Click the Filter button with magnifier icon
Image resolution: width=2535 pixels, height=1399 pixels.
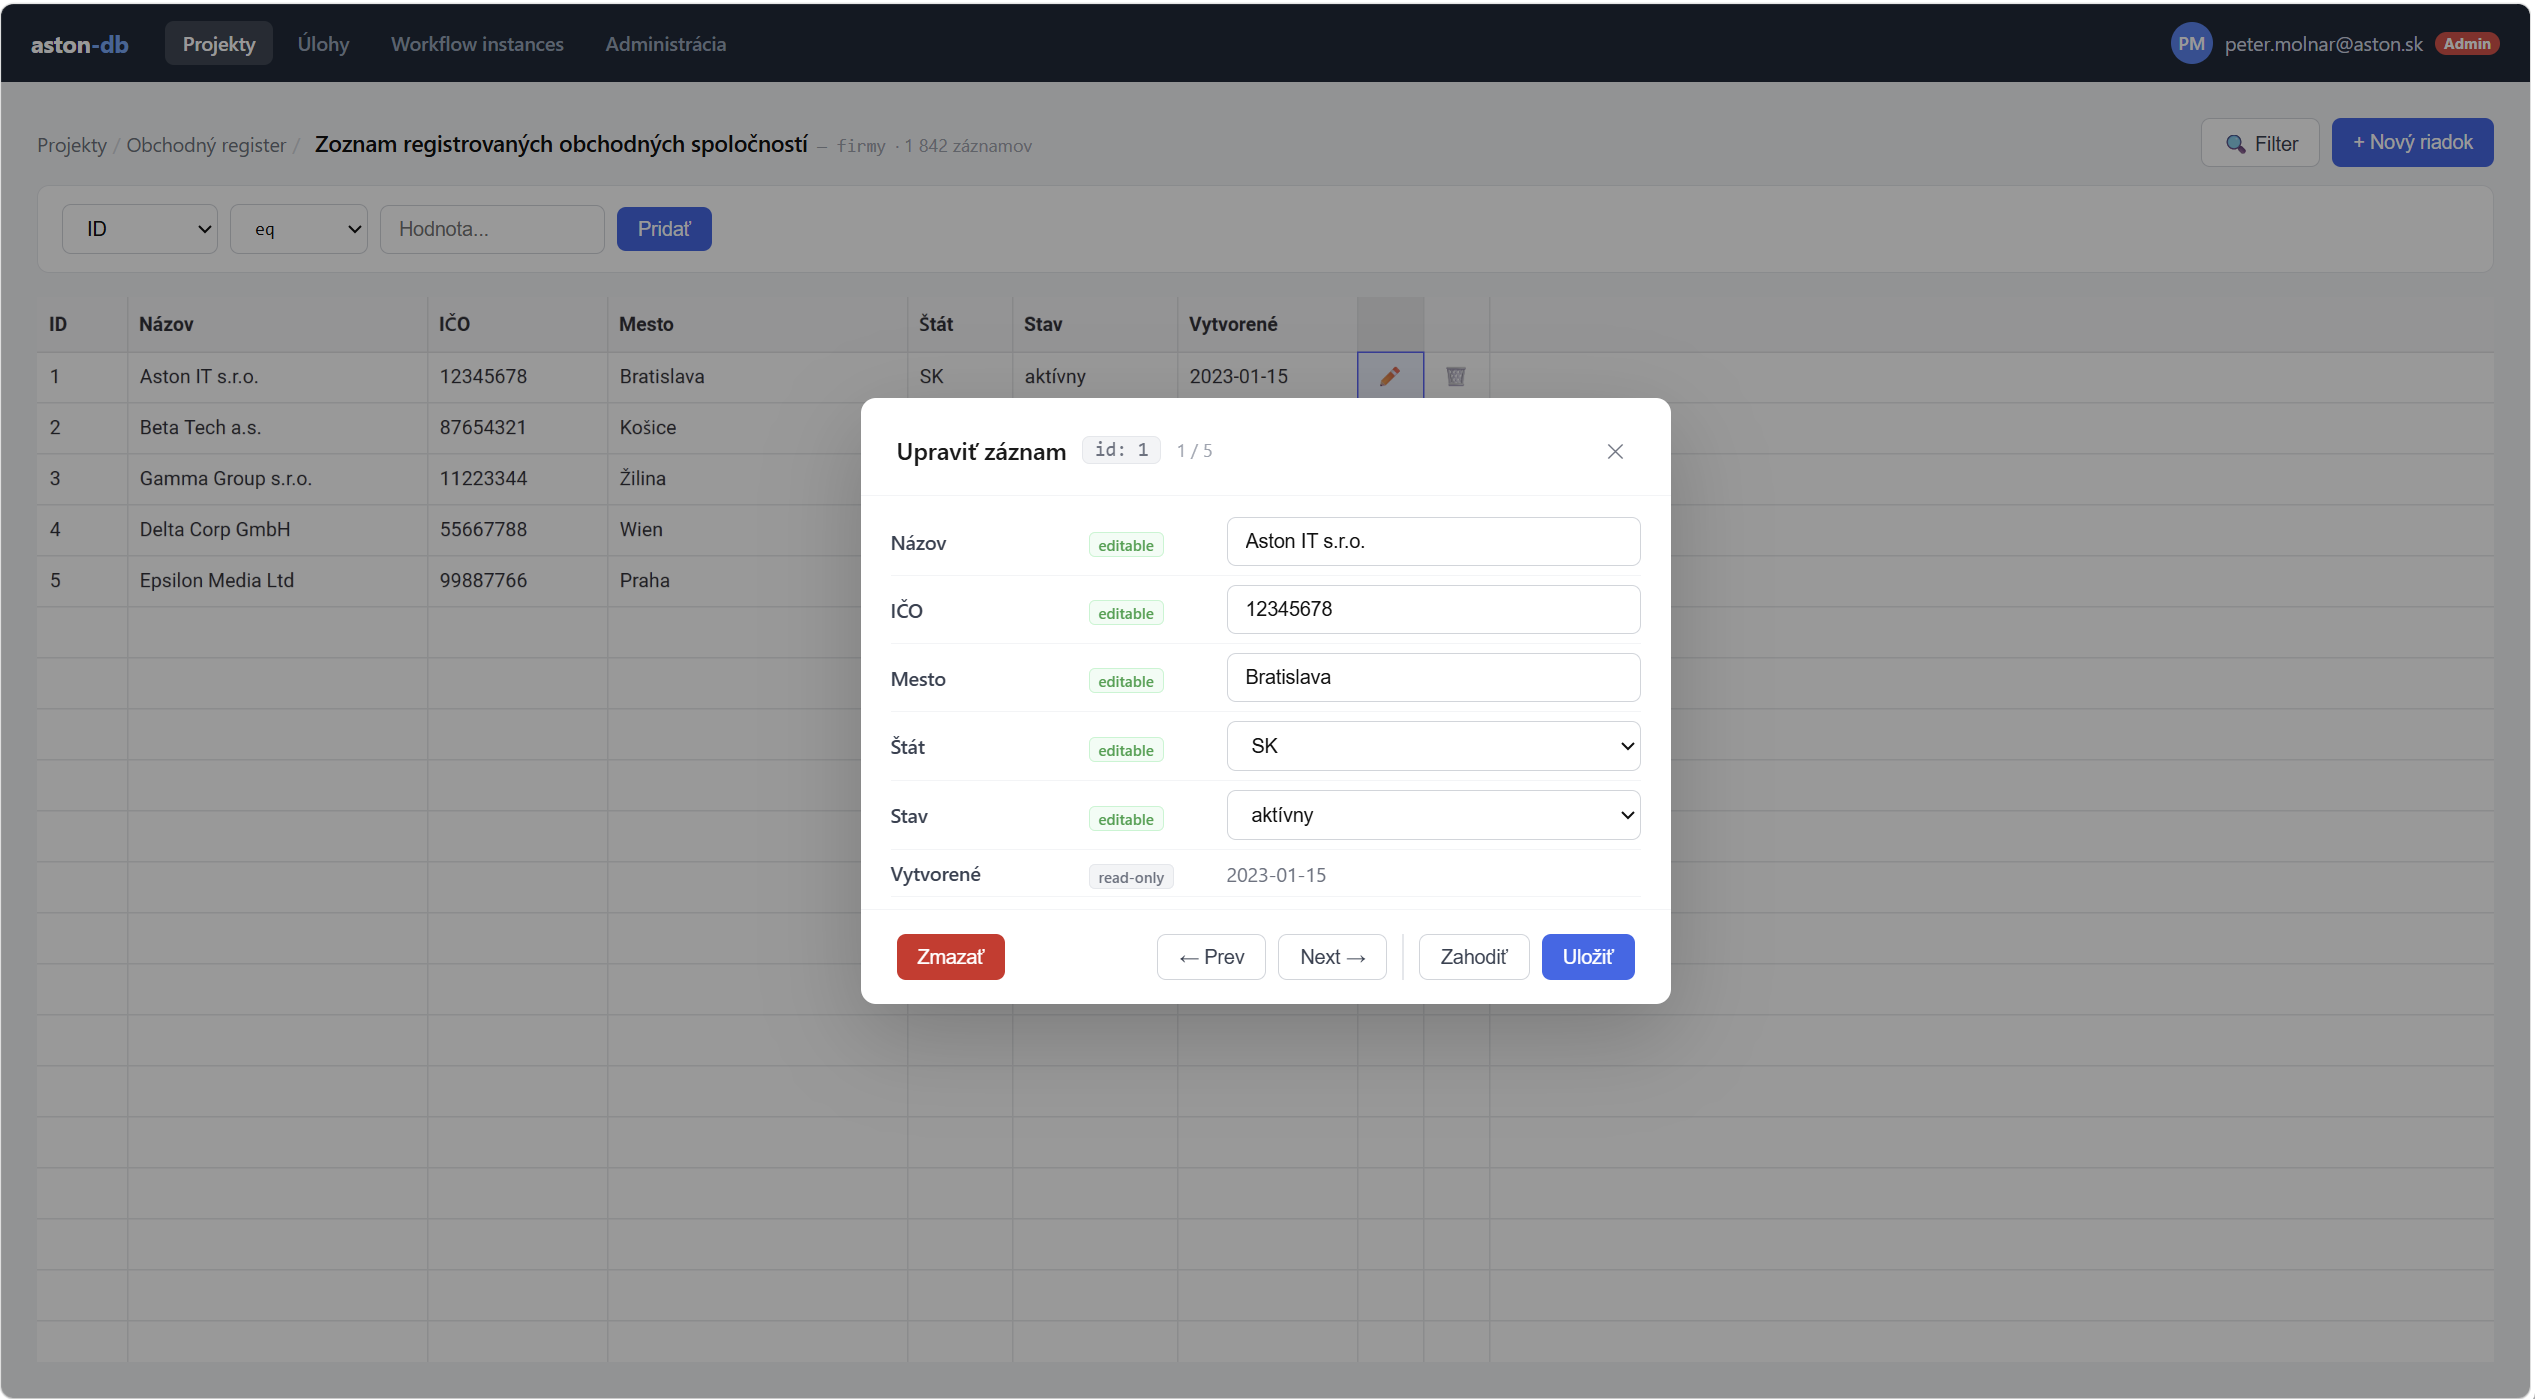tap(2260, 143)
